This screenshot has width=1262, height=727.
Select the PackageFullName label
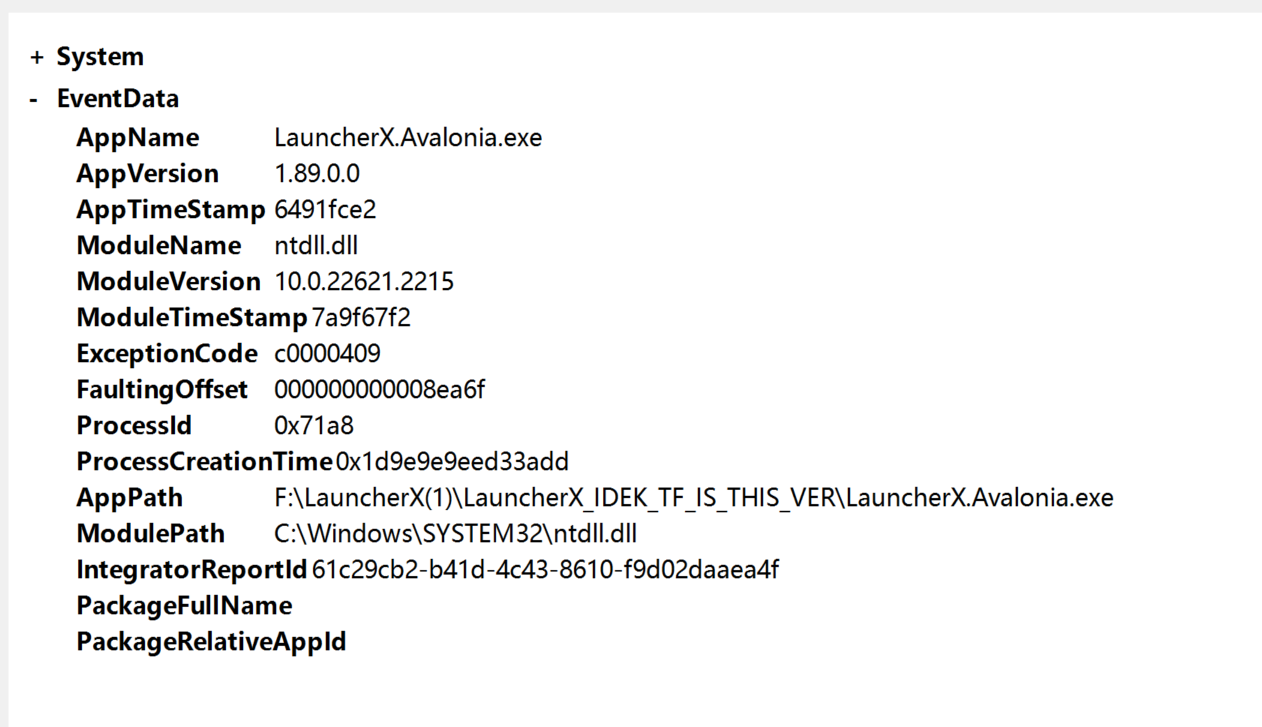coord(183,605)
